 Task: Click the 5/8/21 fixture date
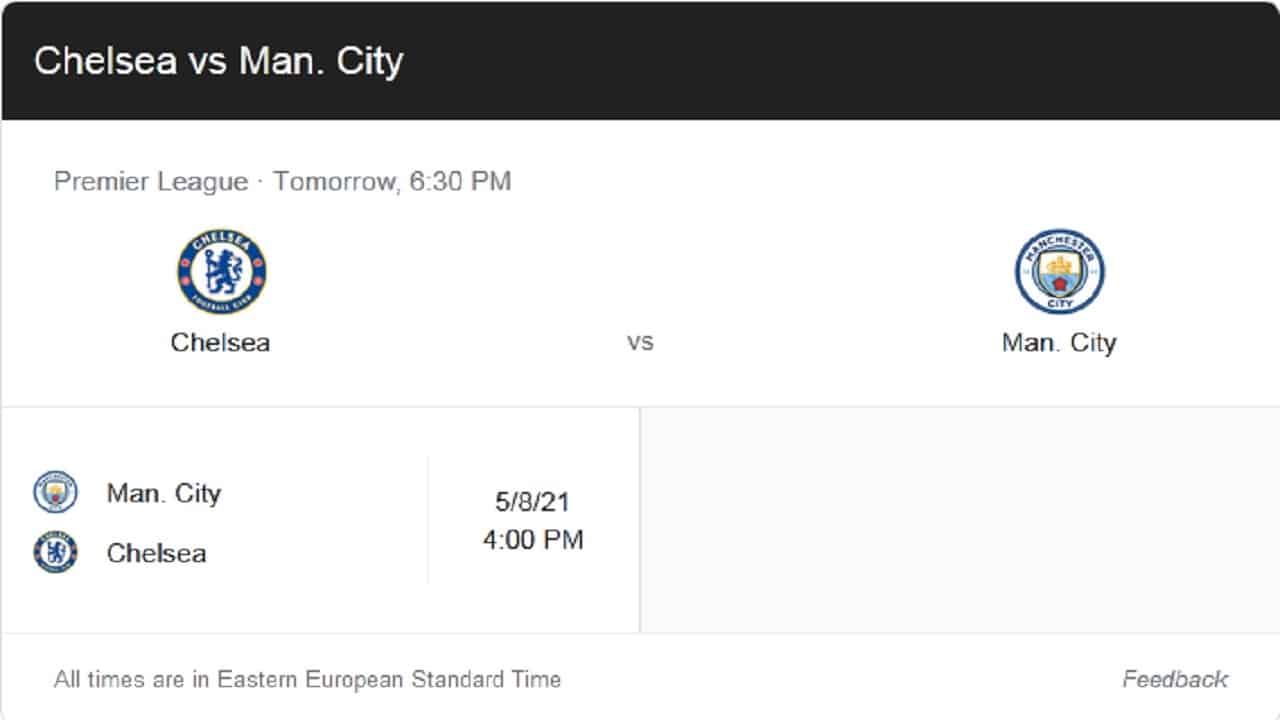coord(532,501)
